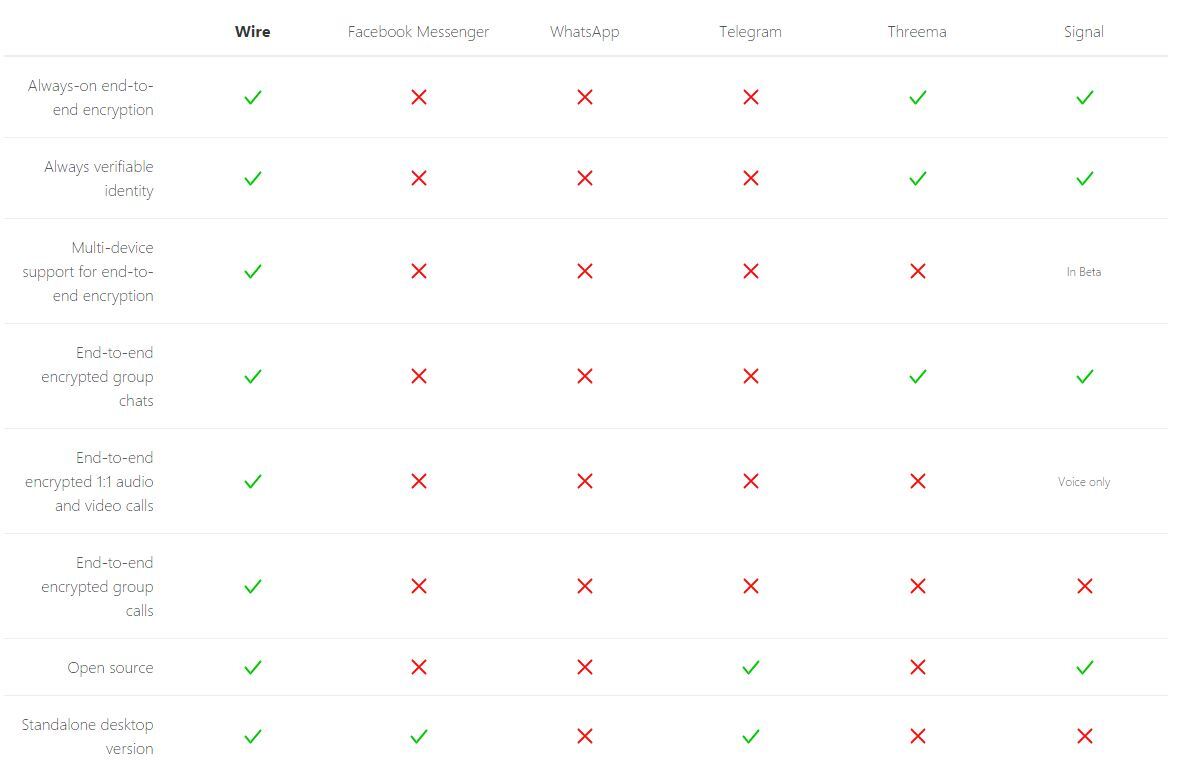
Task: Click the Threema column header
Action: (917, 32)
